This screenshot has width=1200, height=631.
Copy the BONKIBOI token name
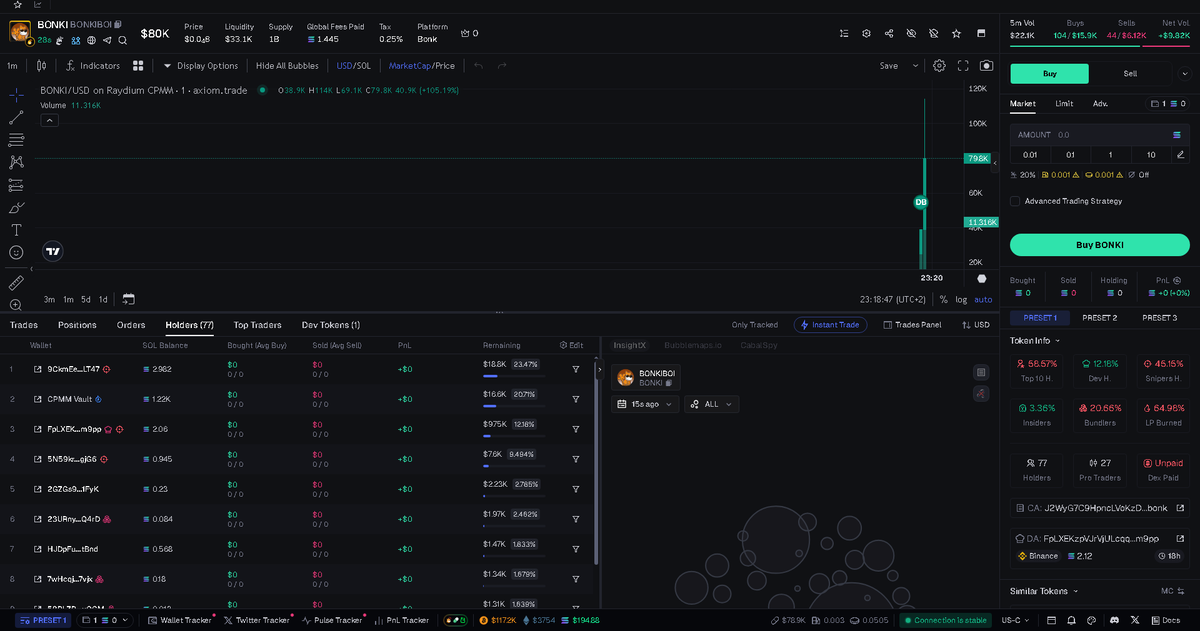[118, 24]
